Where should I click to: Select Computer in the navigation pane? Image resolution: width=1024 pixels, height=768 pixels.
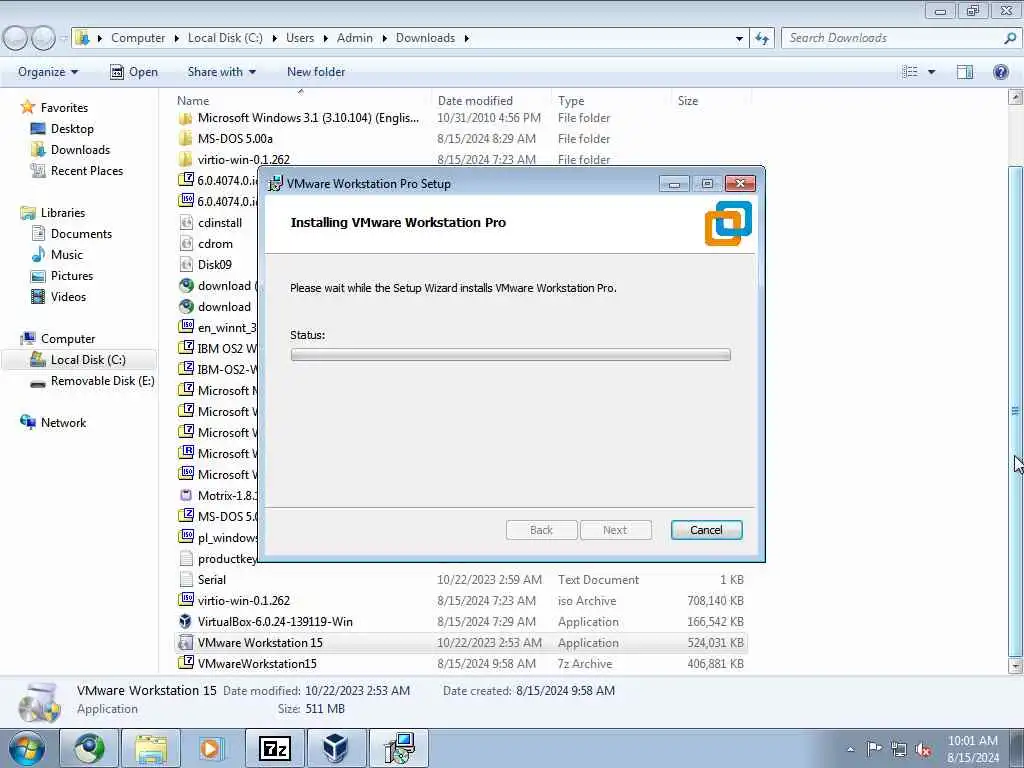[x=68, y=338]
